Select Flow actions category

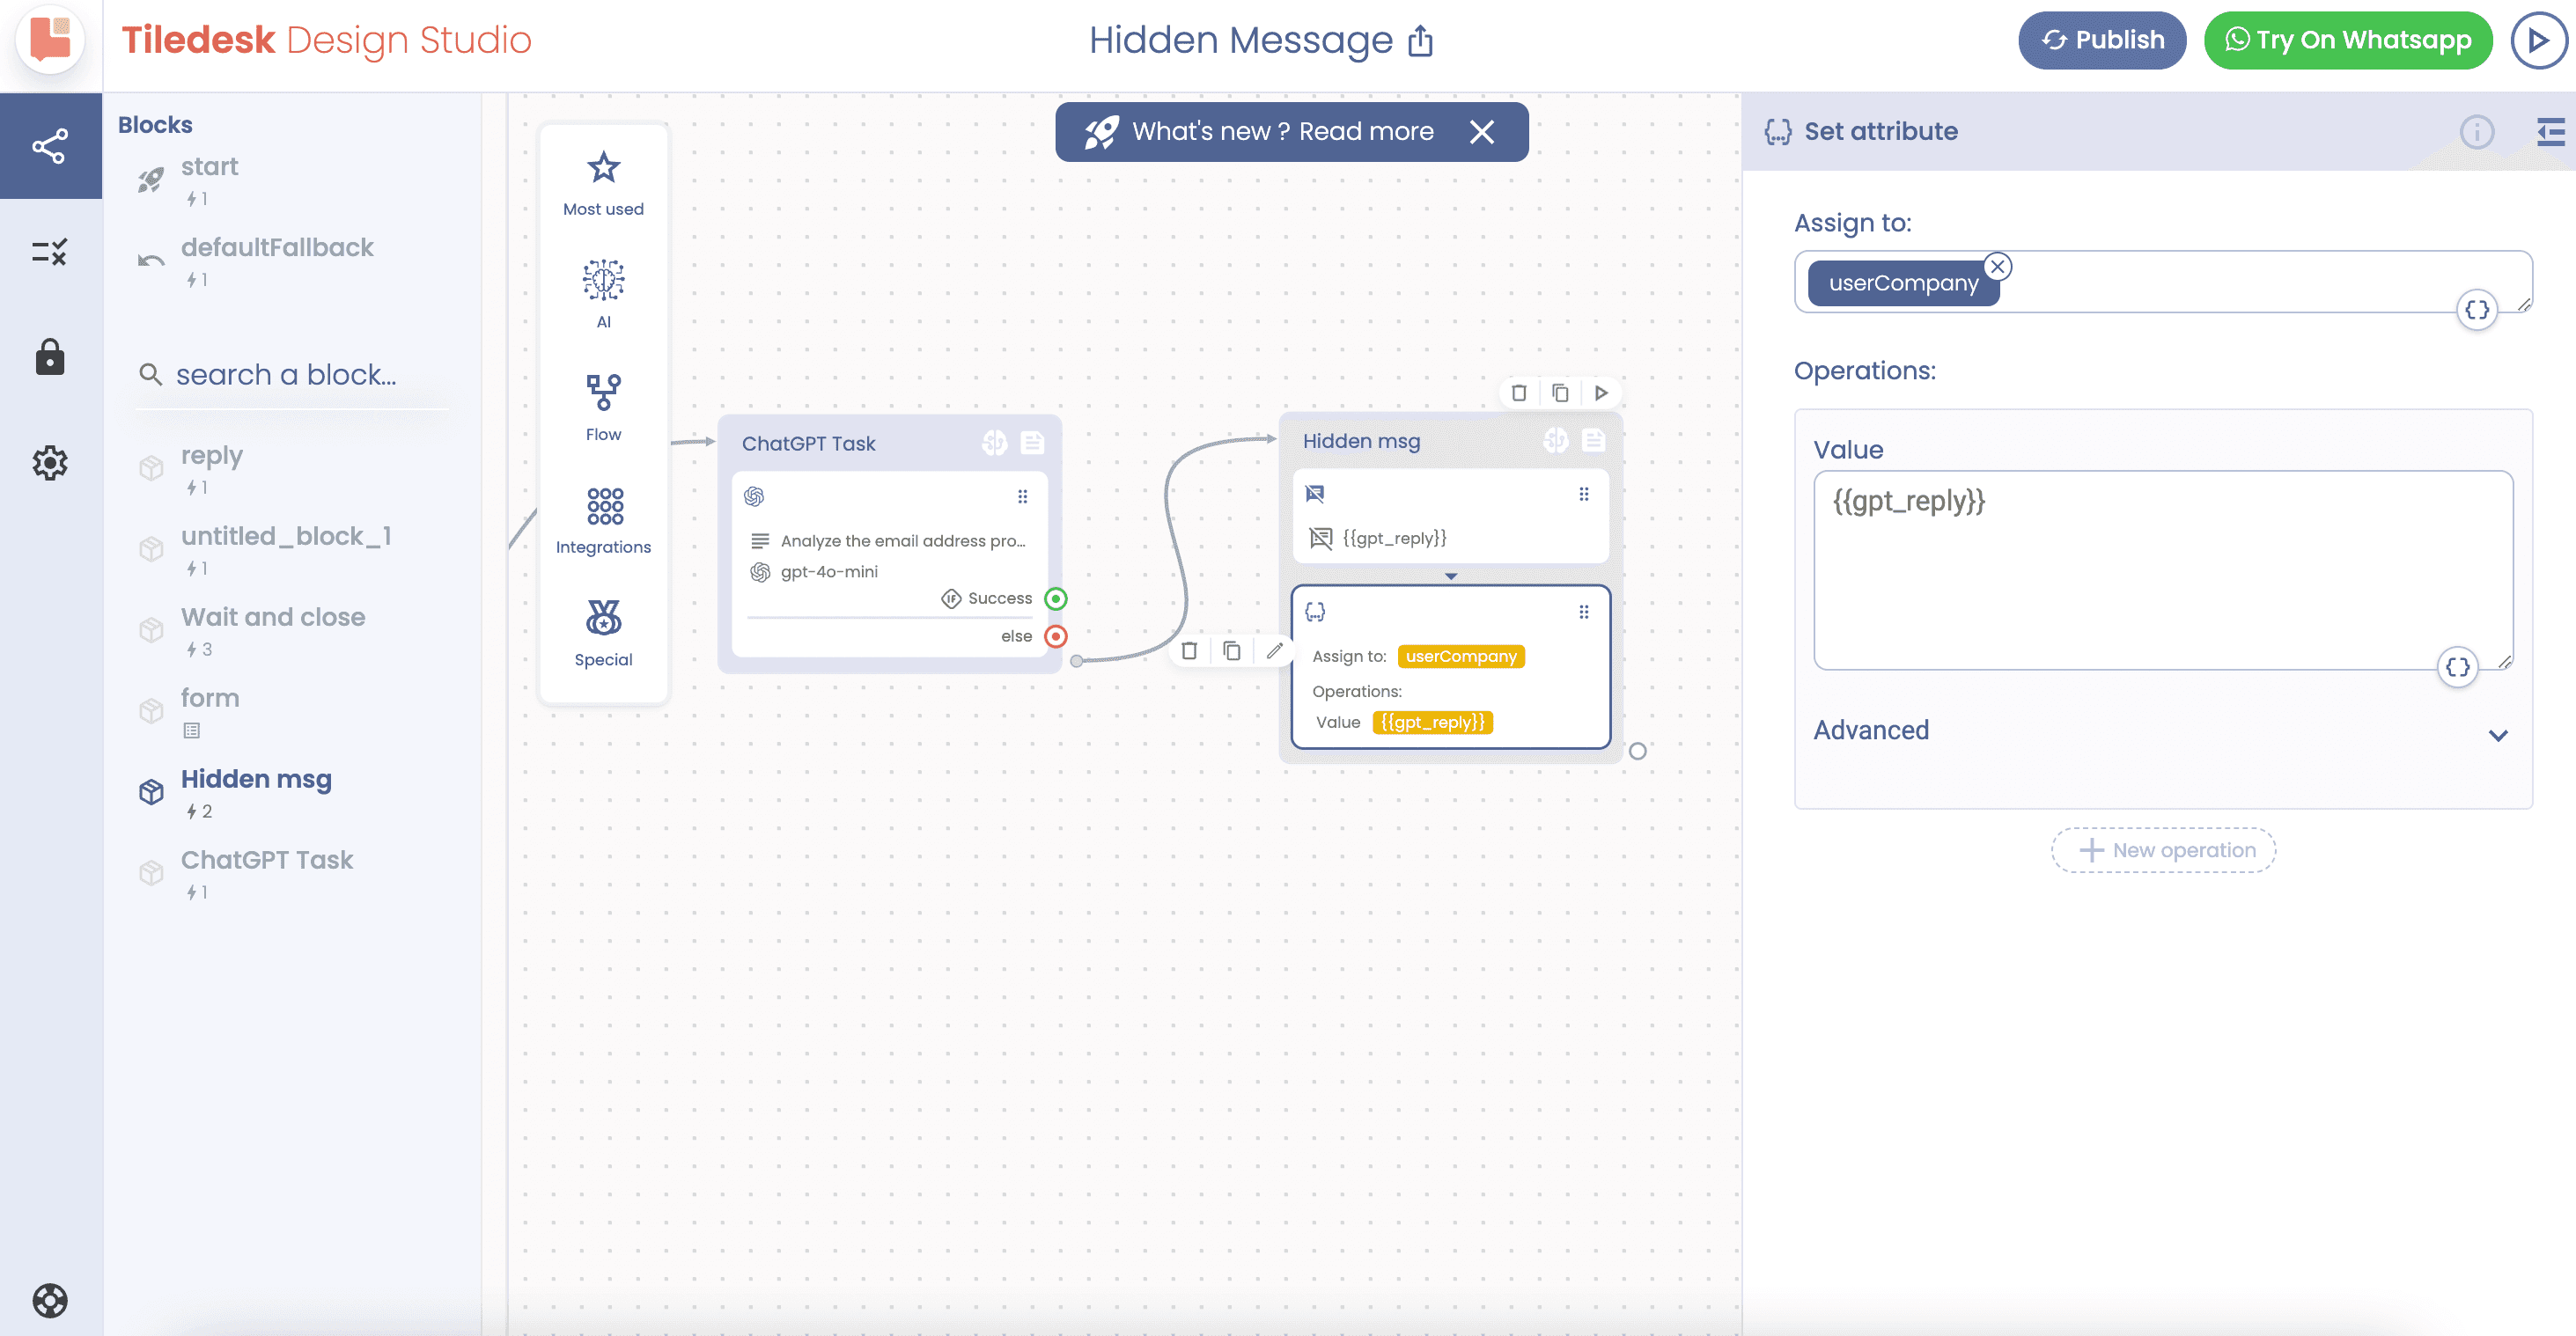point(603,407)
